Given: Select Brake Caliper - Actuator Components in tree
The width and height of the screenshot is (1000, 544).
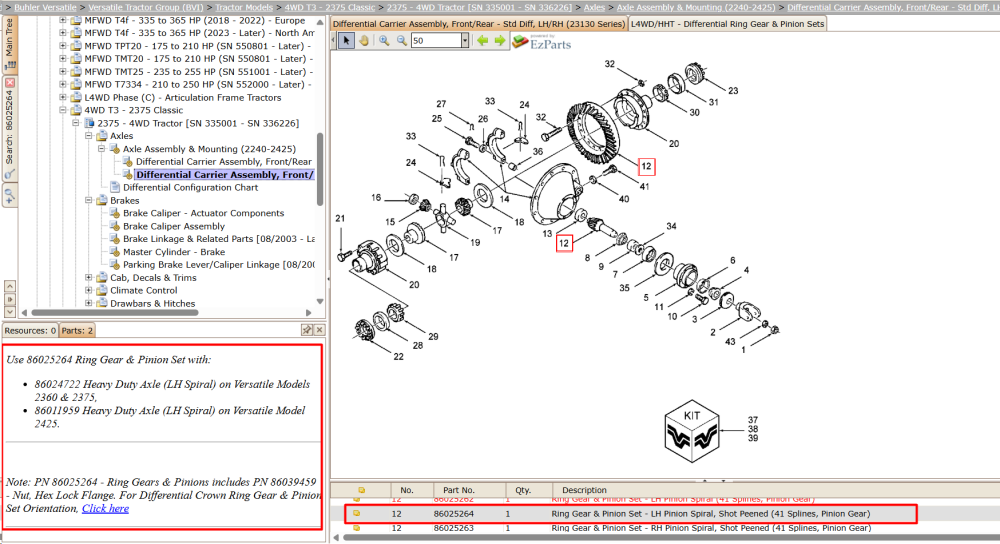Looking at the screenshot, I should tap(203, 213).
